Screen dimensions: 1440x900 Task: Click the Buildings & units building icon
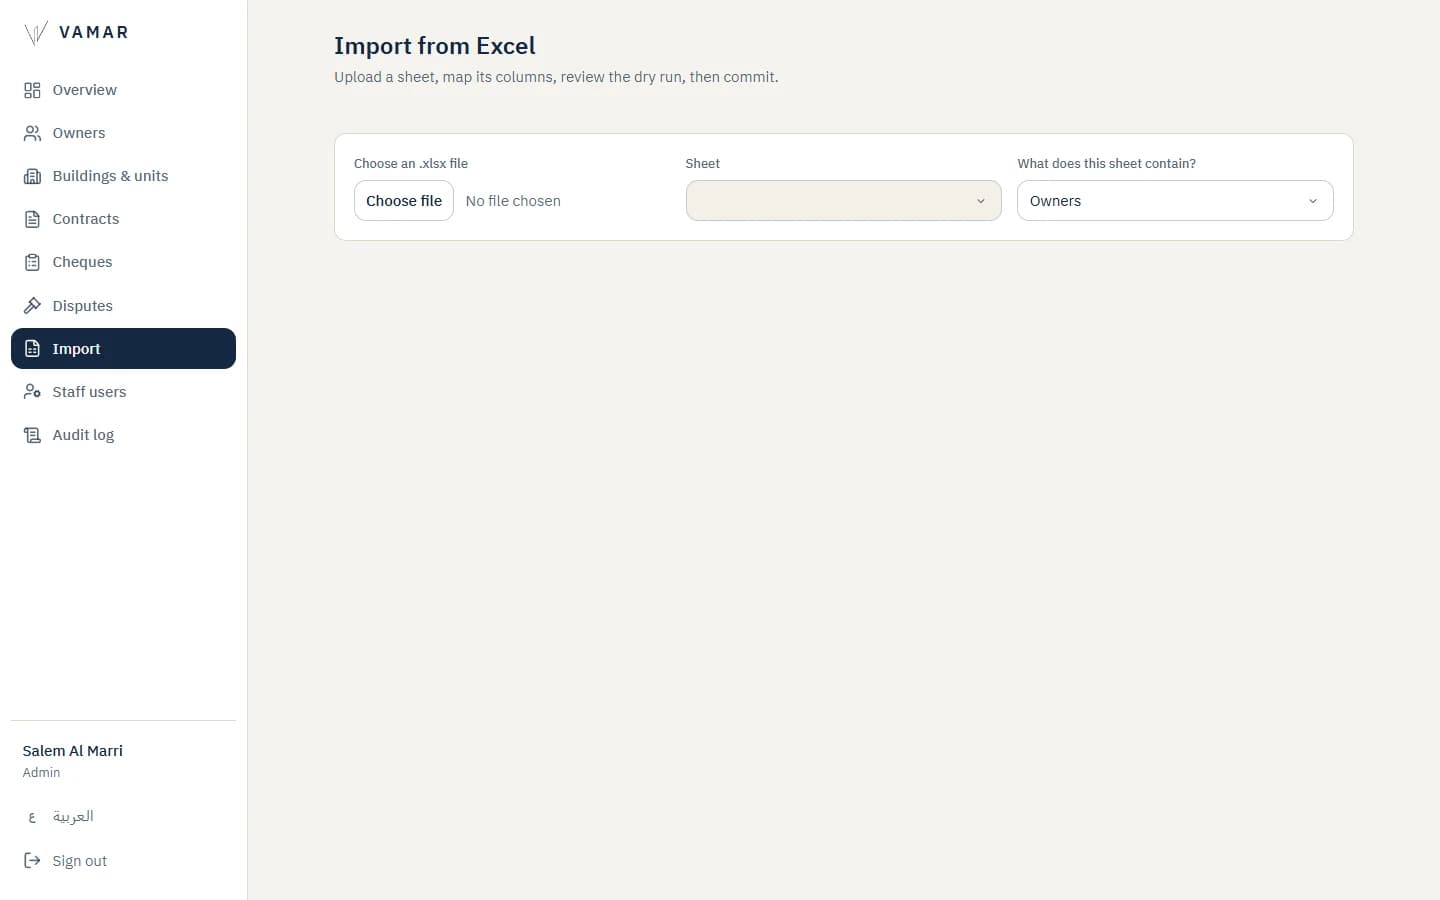[x=32, y=176]
